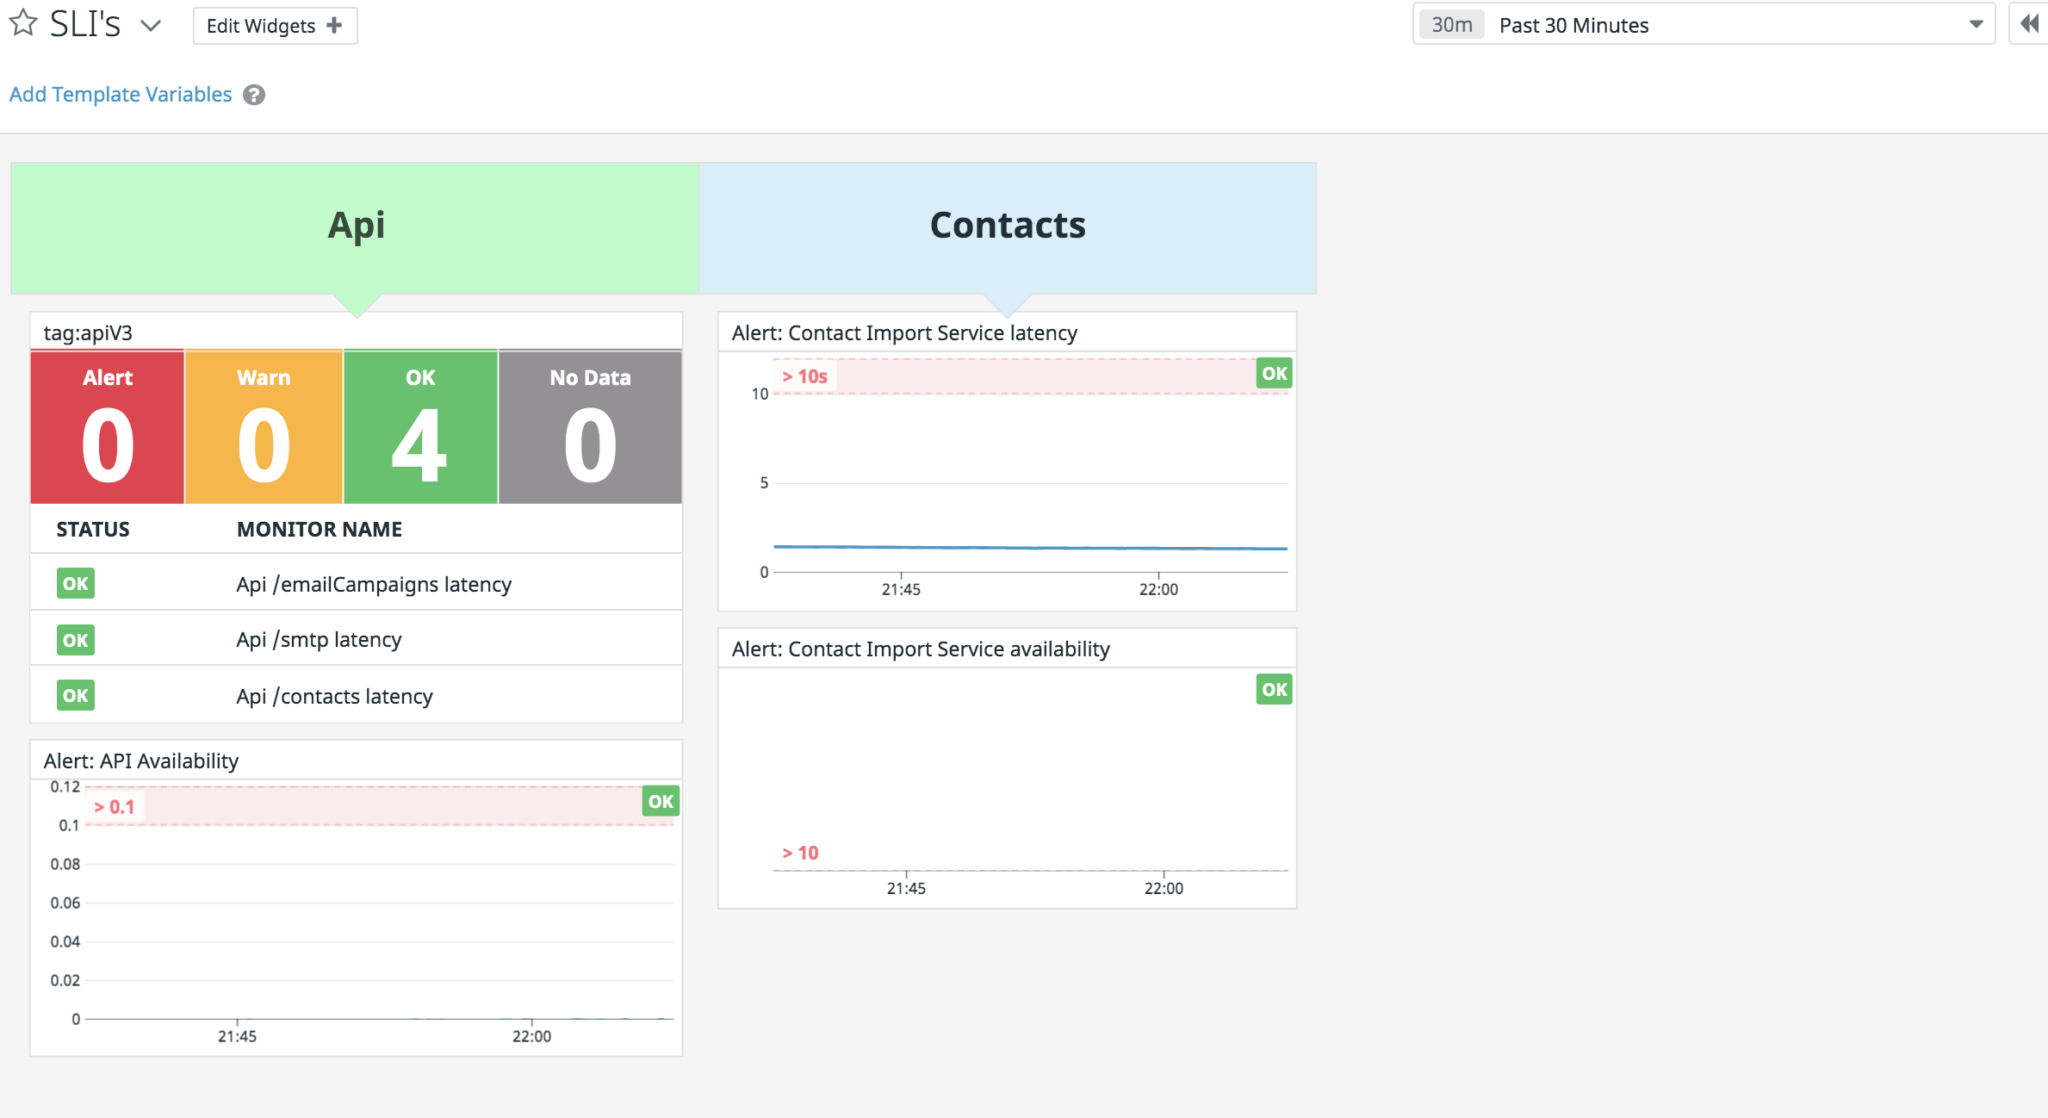Click OK status badge for contacts latency
Viewport: 2048px width, 1118px height.
coord(76,696)
